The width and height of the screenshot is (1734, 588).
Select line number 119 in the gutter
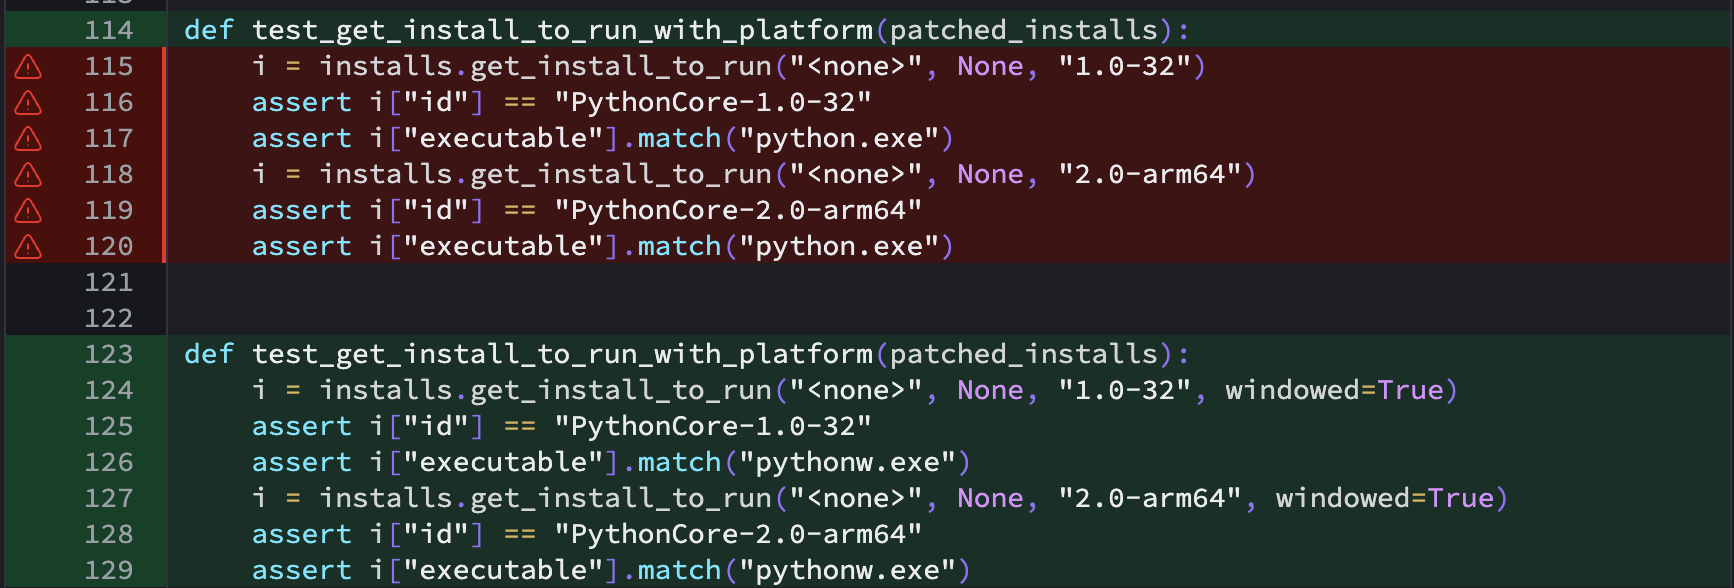coord(109,210)
